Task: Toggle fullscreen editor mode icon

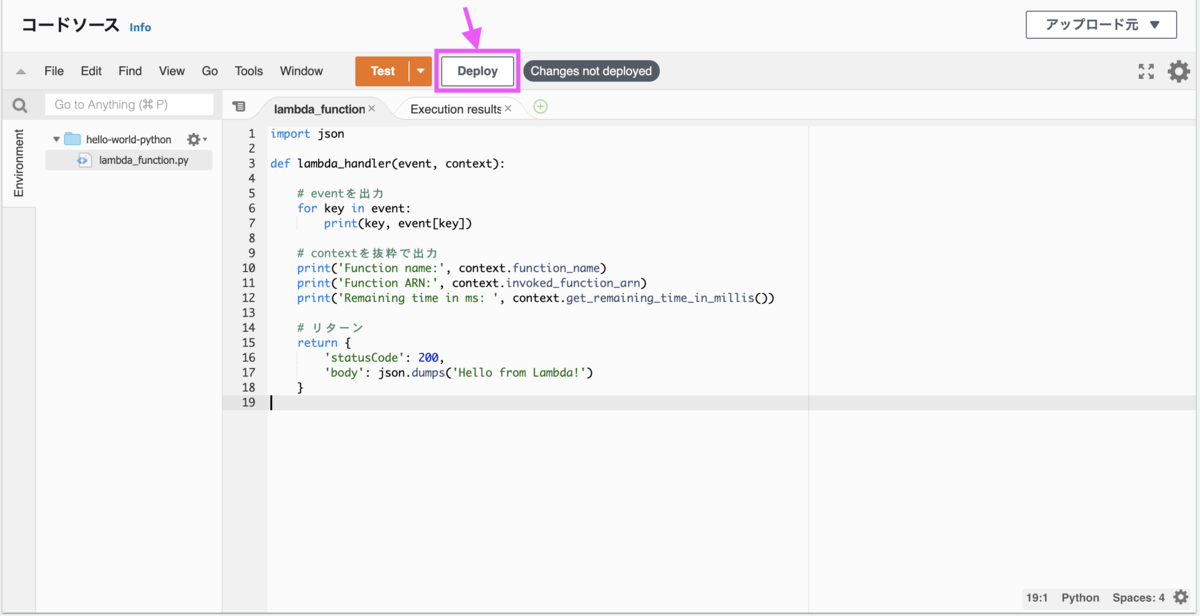Action: click(1146, 71)
